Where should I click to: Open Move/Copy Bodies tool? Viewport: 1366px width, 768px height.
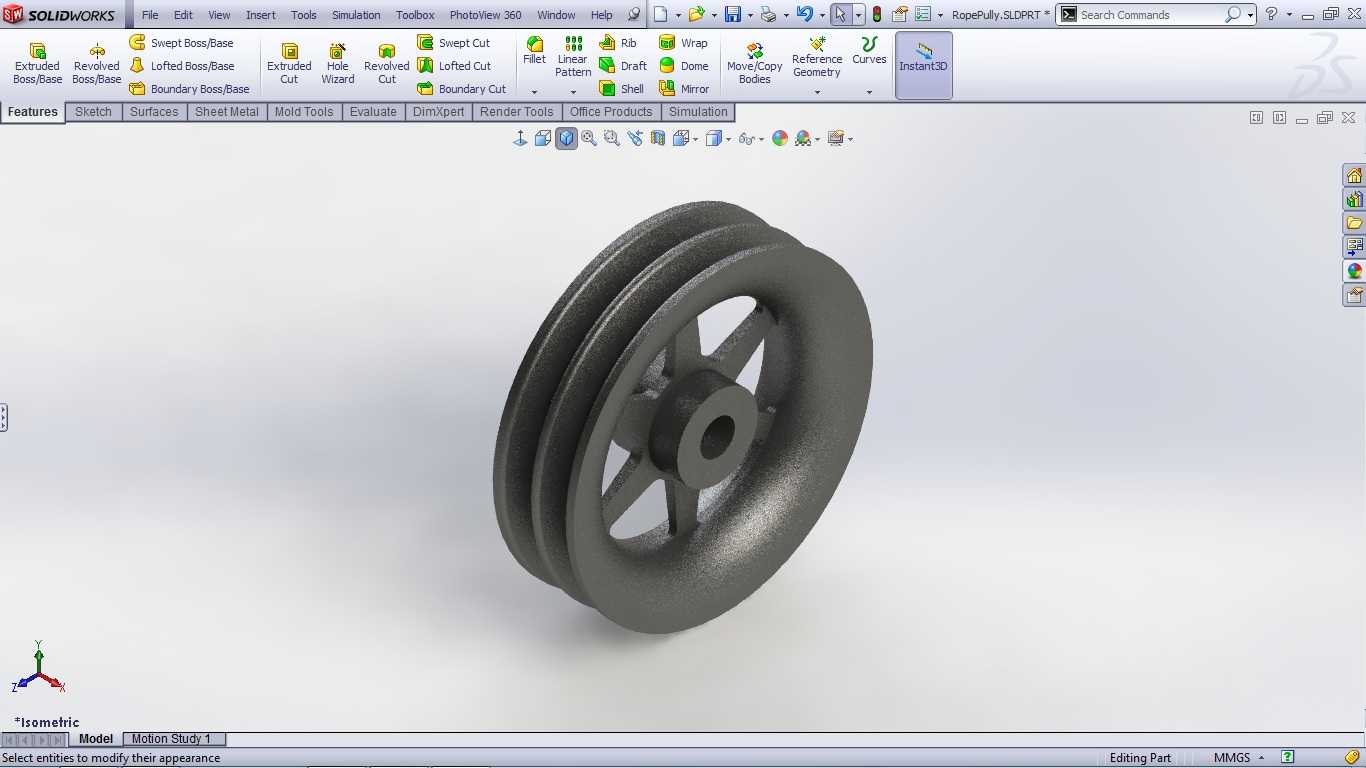[755, 63]
